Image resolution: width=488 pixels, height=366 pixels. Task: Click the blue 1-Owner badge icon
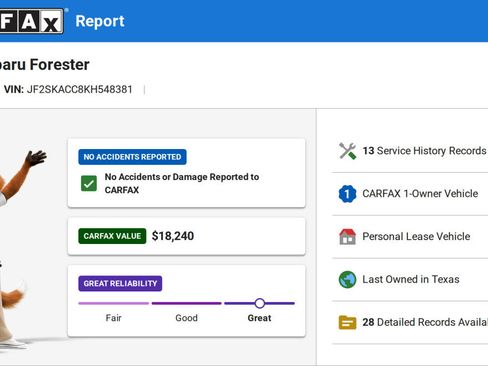347,194
